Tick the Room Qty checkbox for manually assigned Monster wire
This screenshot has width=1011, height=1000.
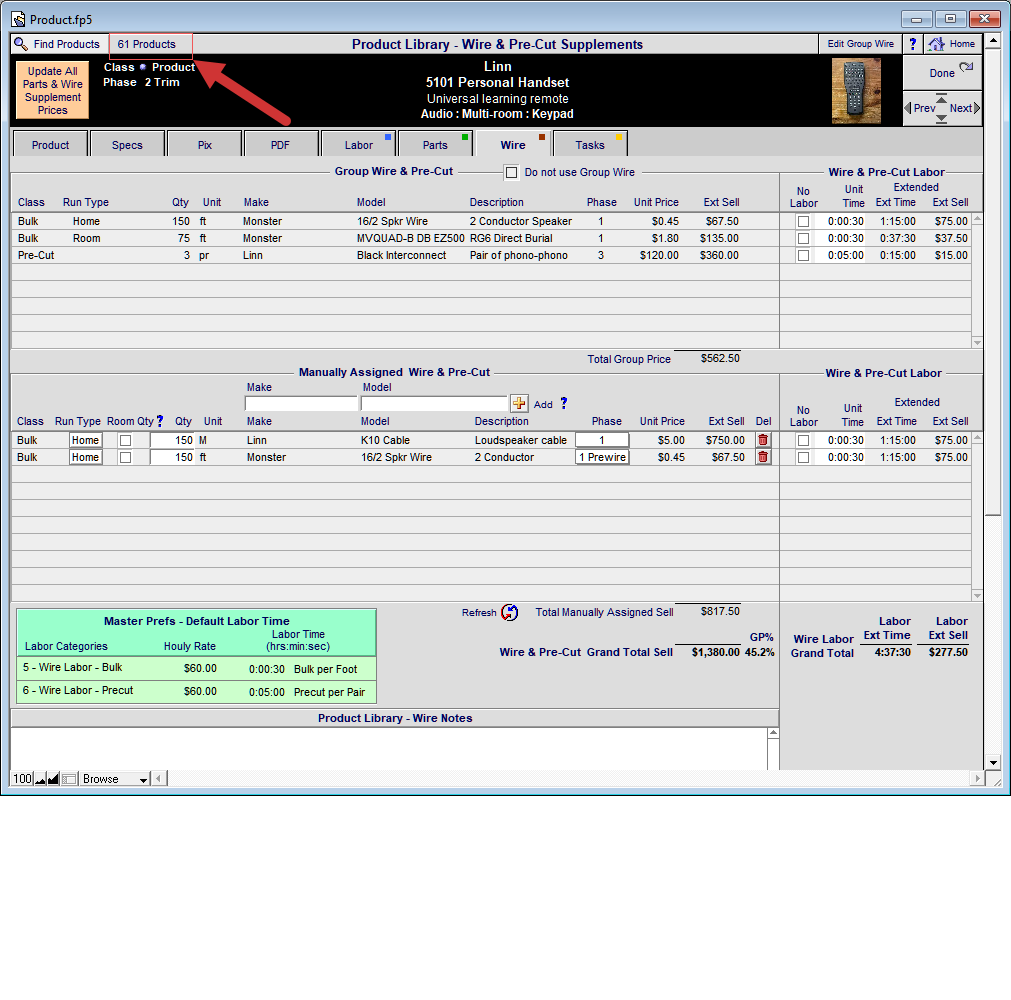pyautogui.click(x=126, y=457)
